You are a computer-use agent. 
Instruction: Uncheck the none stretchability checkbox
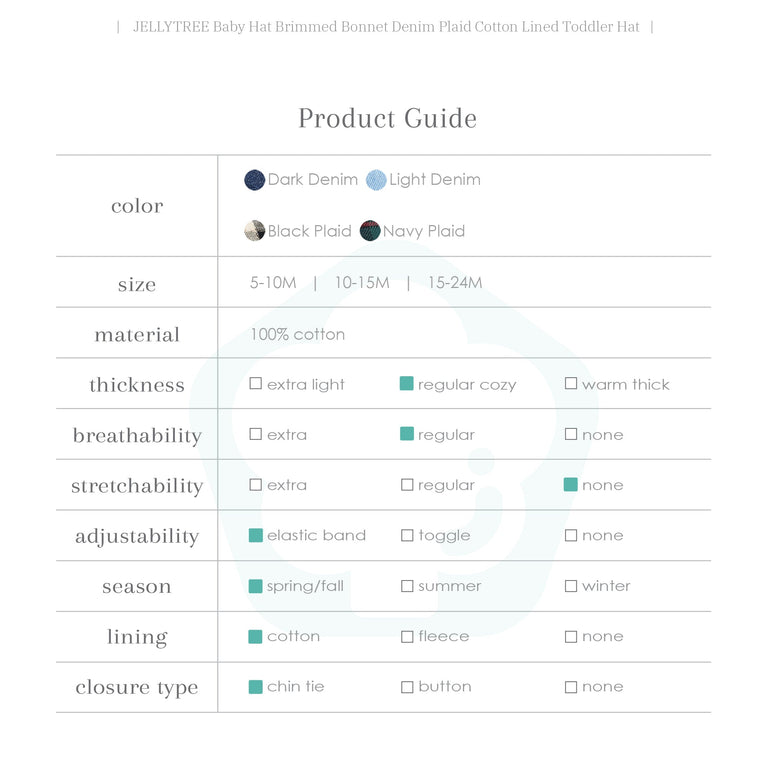coord(571,485)
